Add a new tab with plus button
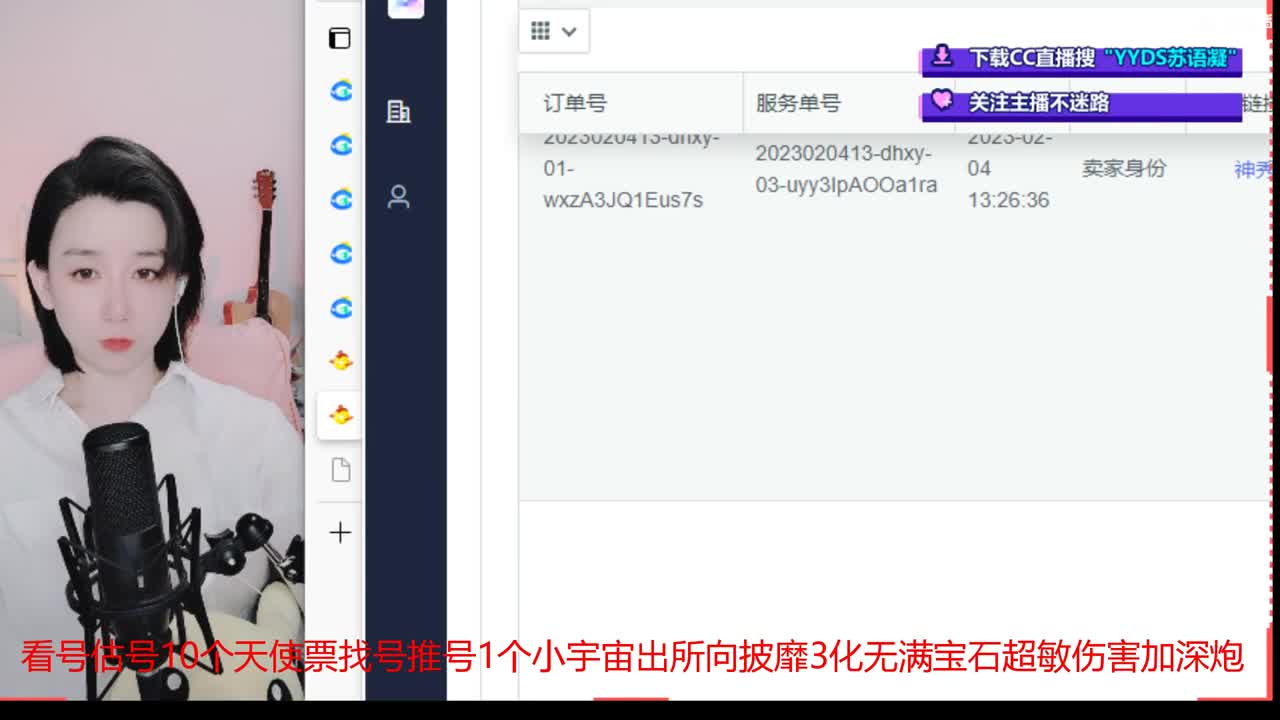 coord(340,533)
